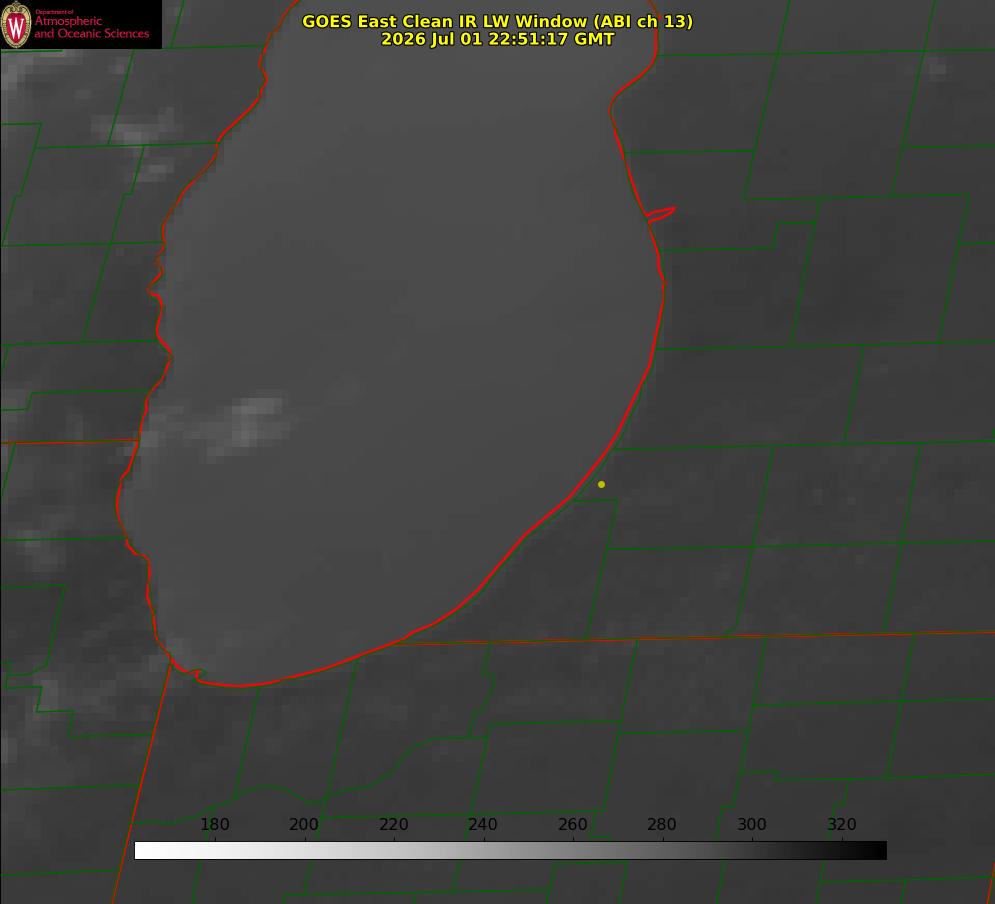Pick the 260 tick label on the scale
Image resolution: width=995 pixels, height=904 pixels.
pos(572,824)
